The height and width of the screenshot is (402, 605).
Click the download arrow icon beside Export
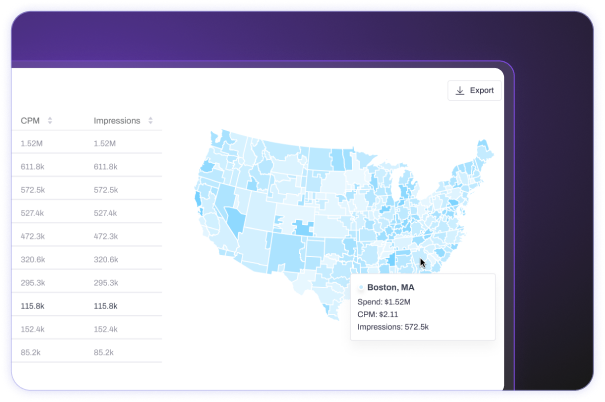pyautogui.click(x=460, y=90)
